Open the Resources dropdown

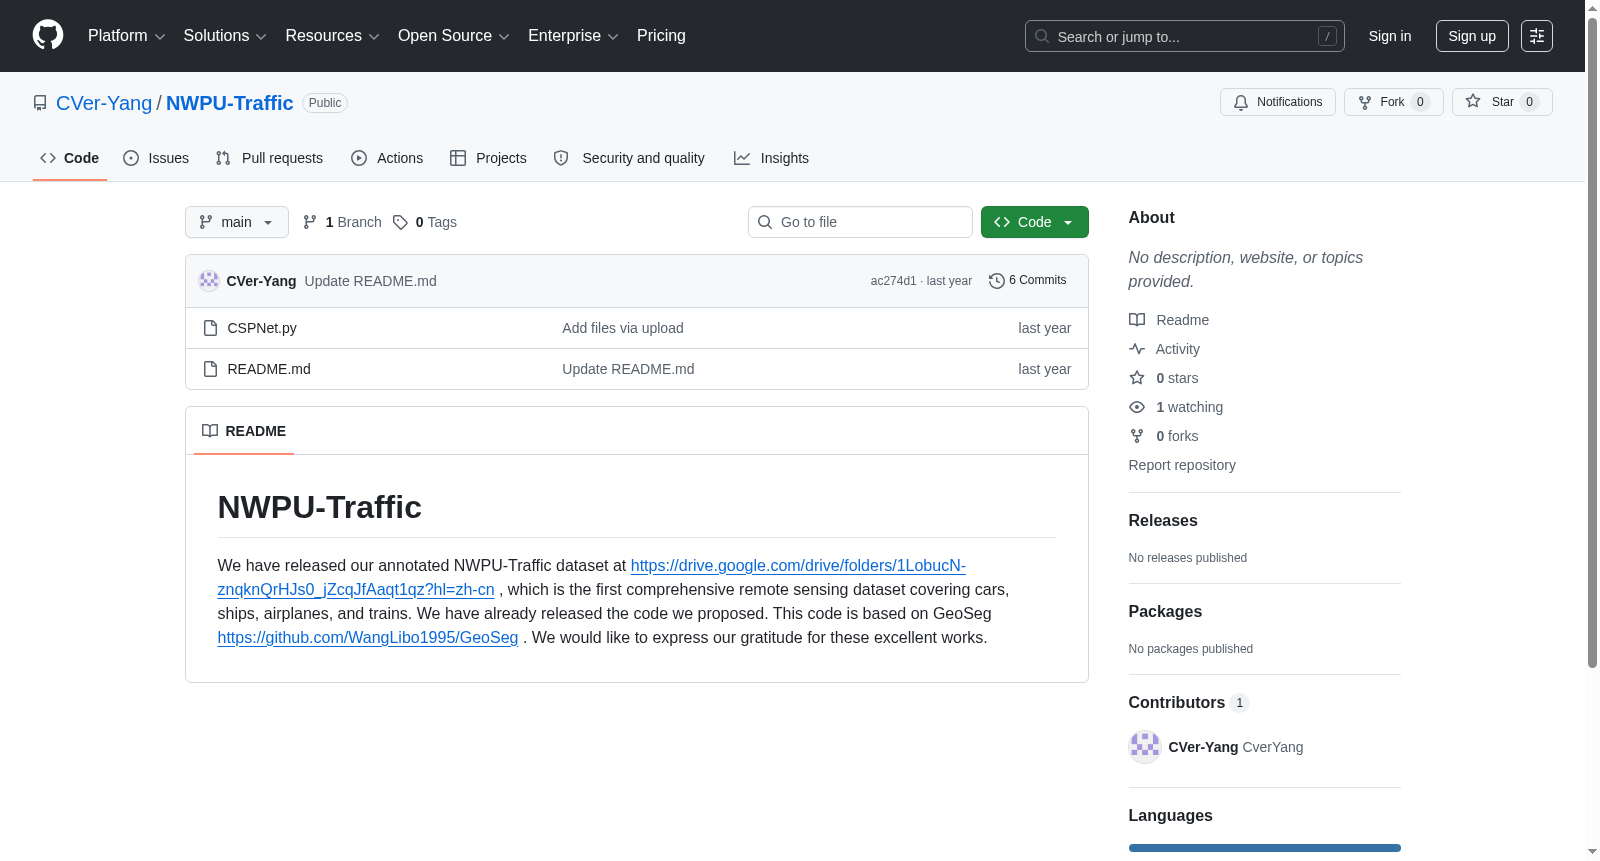[x=332, y=36]
